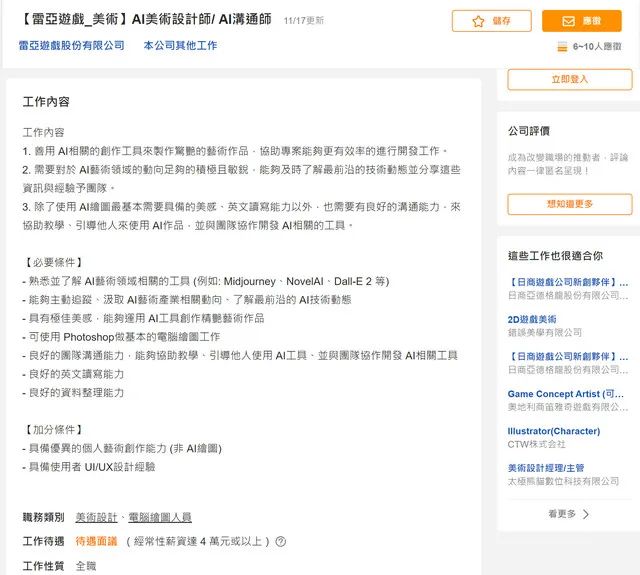Click the UI/UX設計經驗 bonus line

tap(89, 467)
